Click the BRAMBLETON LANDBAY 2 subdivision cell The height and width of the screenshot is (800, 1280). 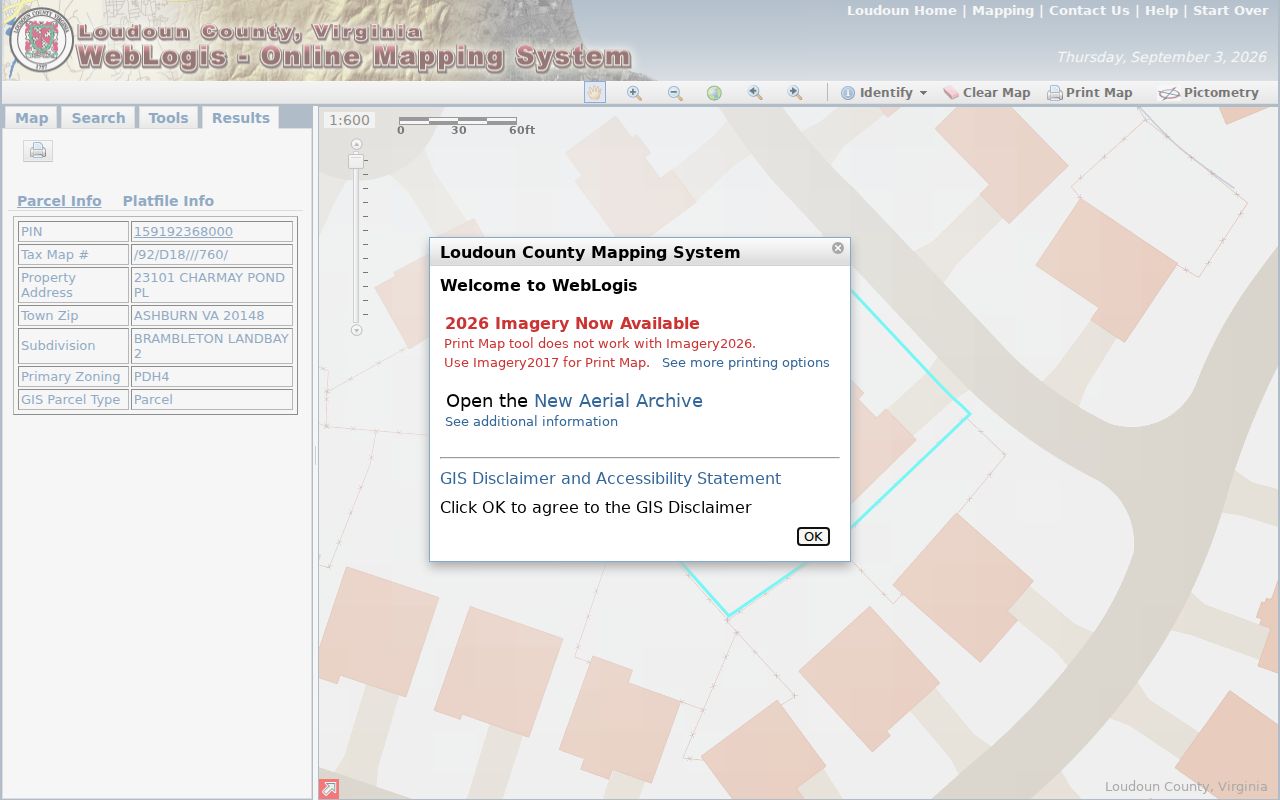click(x=212, y=346)
